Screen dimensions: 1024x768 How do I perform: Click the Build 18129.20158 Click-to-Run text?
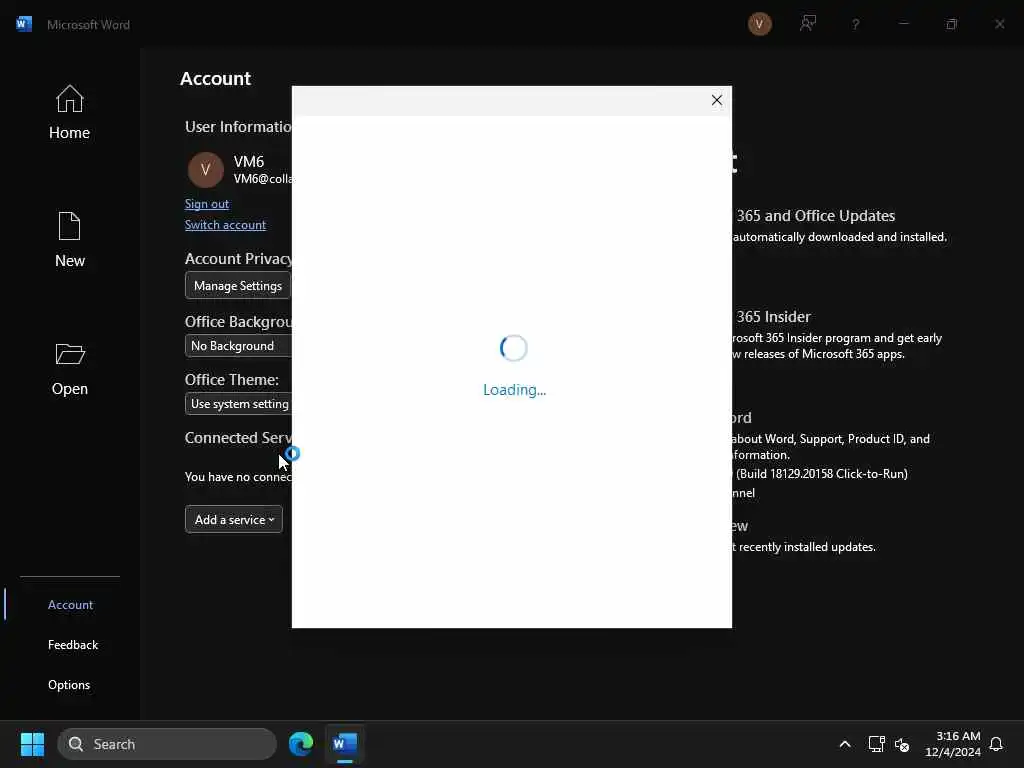pyautogui.click(x=822, y=473)
